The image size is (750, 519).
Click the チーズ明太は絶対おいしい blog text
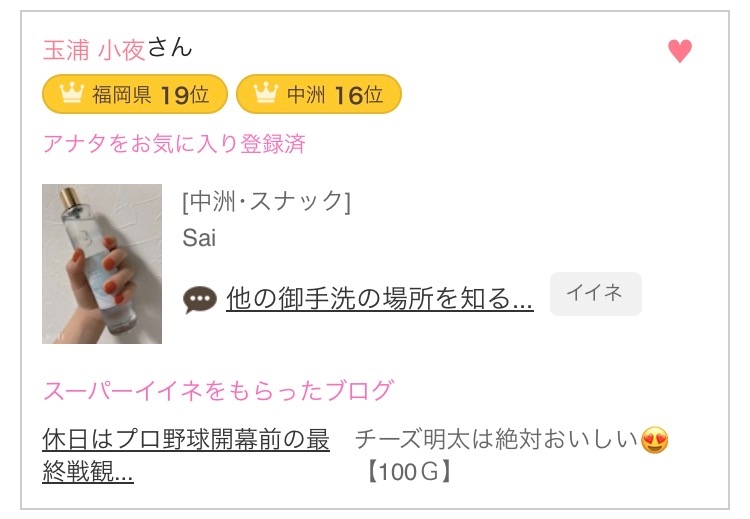pyautogui.click(x=497, y=439)
